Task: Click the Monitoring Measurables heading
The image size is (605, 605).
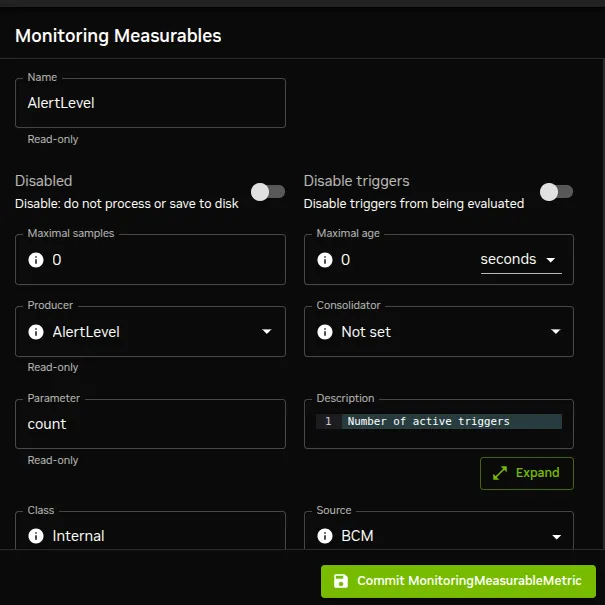Action: [x=118, y=36]
